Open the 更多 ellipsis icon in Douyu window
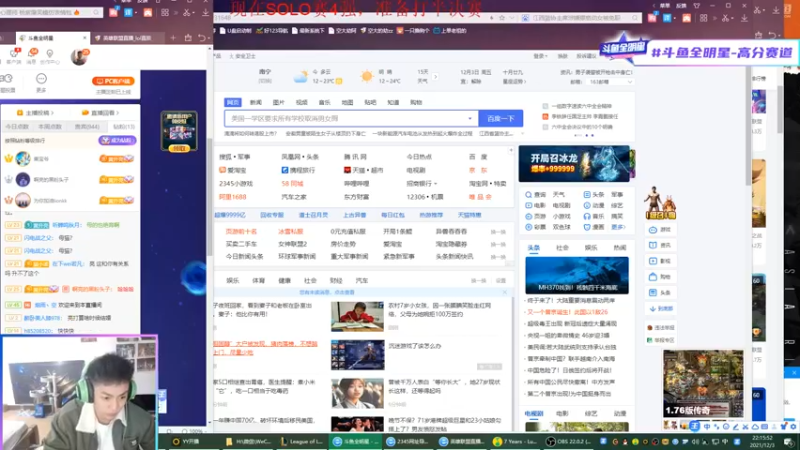 [x=41, y=79]
